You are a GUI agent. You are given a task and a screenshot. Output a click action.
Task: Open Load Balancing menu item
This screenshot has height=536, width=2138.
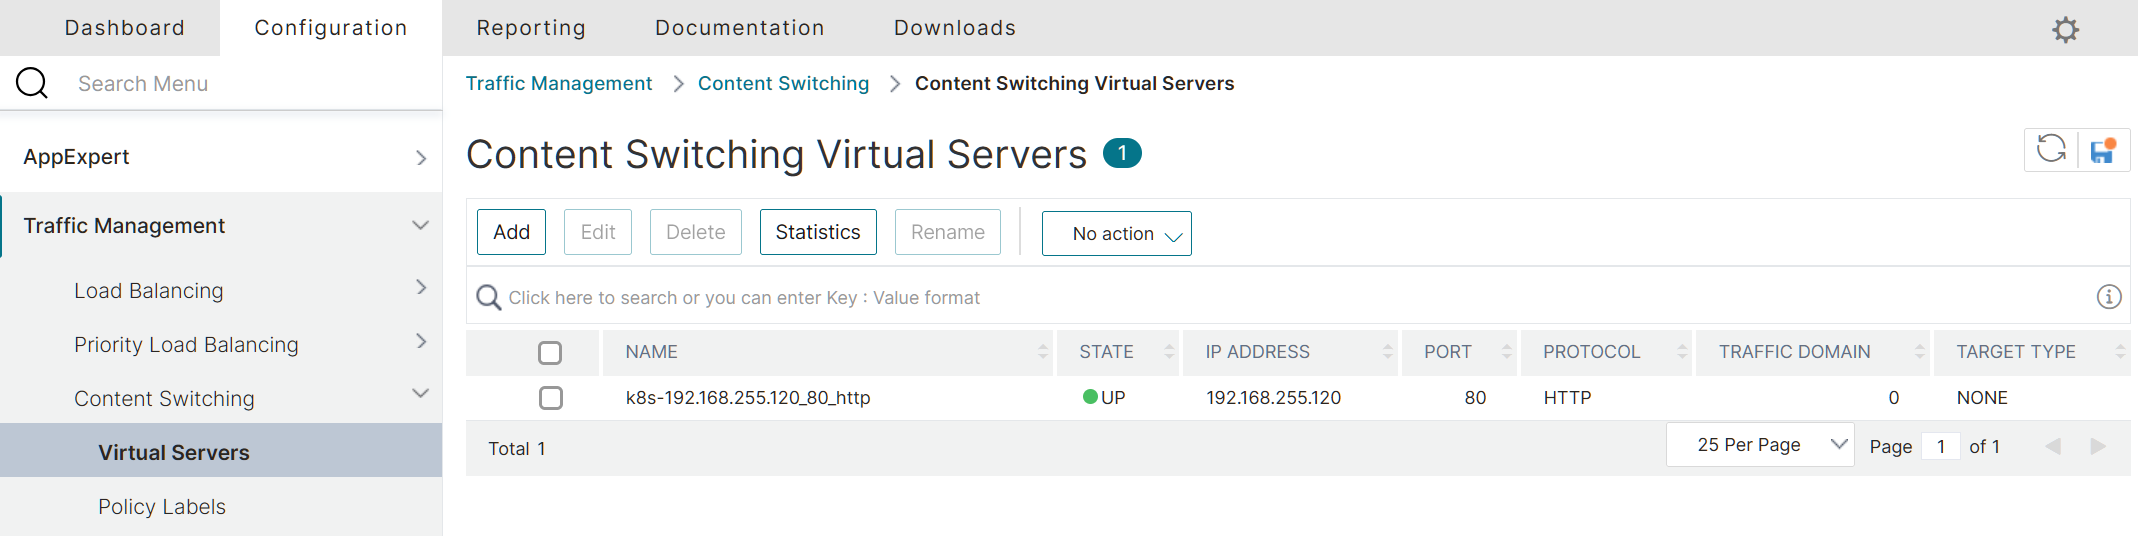point(149,291)
